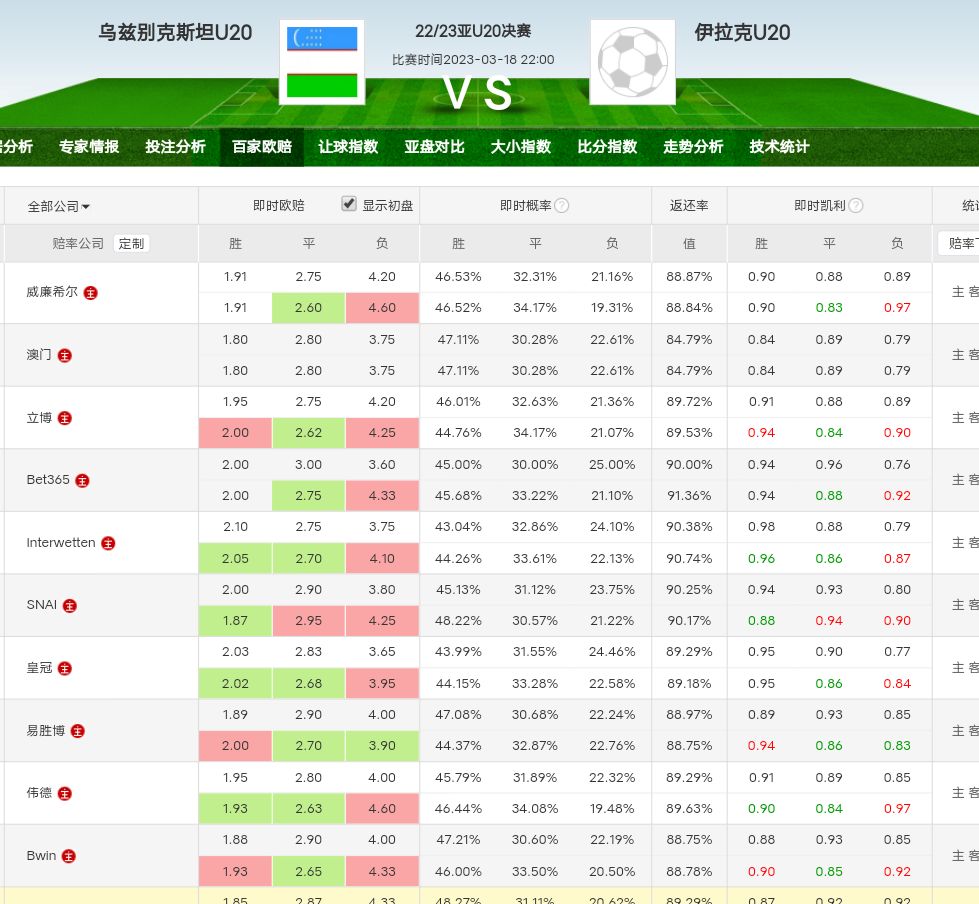The height and width of the screenshot is (904, 979).
Task: Click the help icon beside 即时概率
Action: pyautogui.click(x=562, y=206)
